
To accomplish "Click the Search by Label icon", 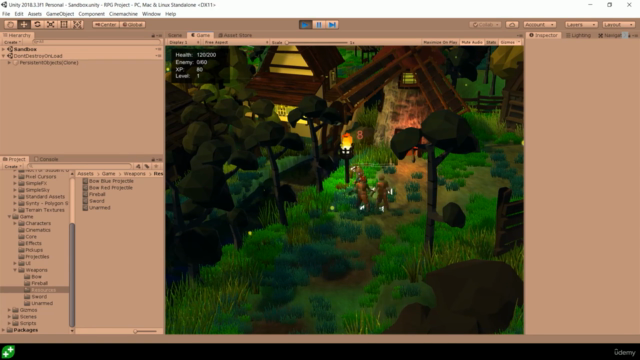I will 147,167.
